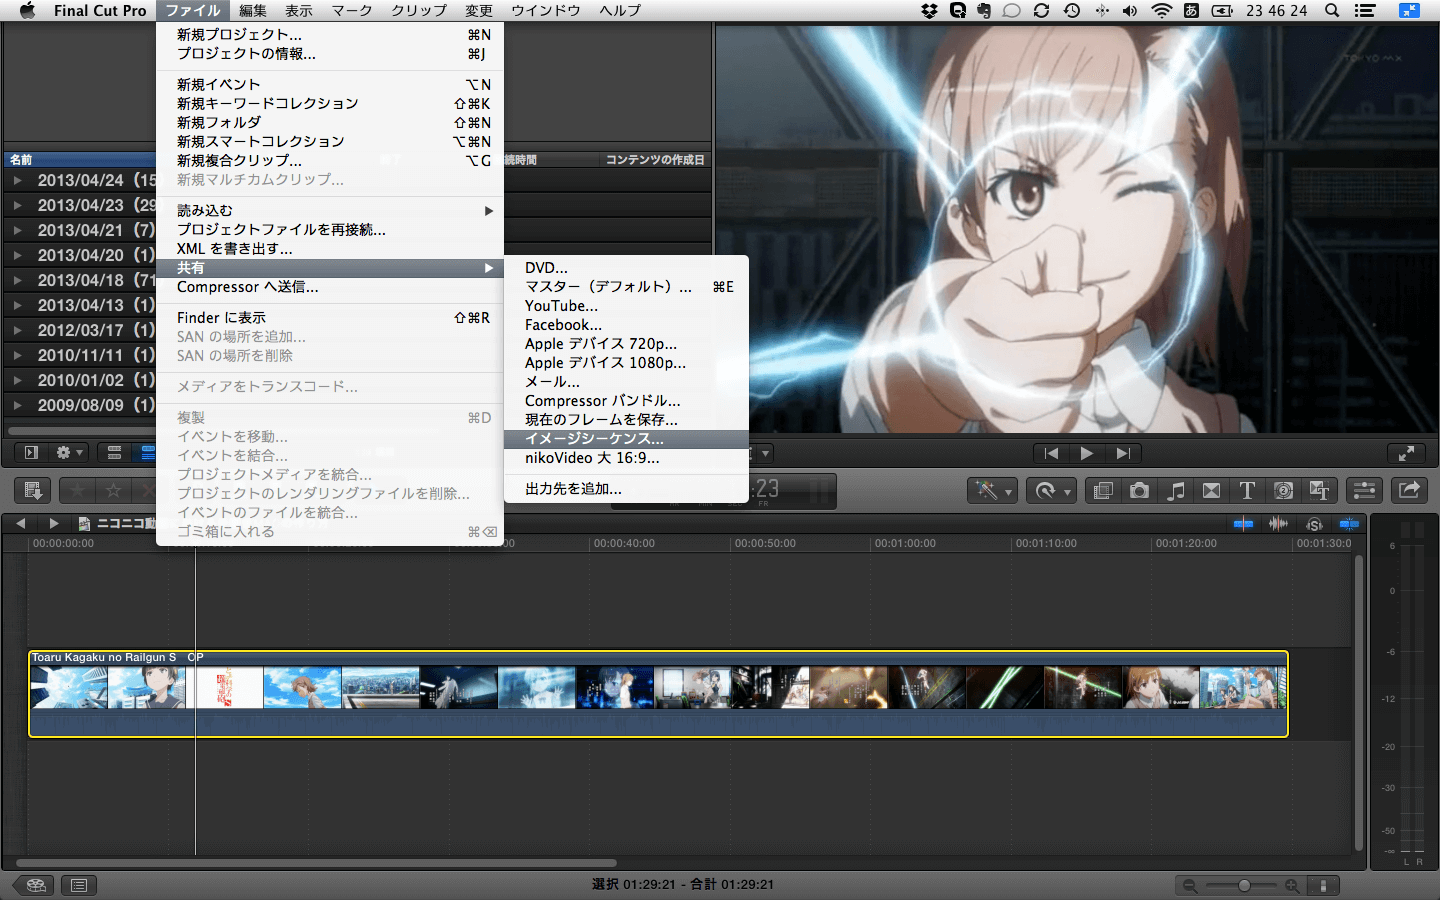
Task: Adjust the timeline zoom slider
Action: tap(1245, 885)
